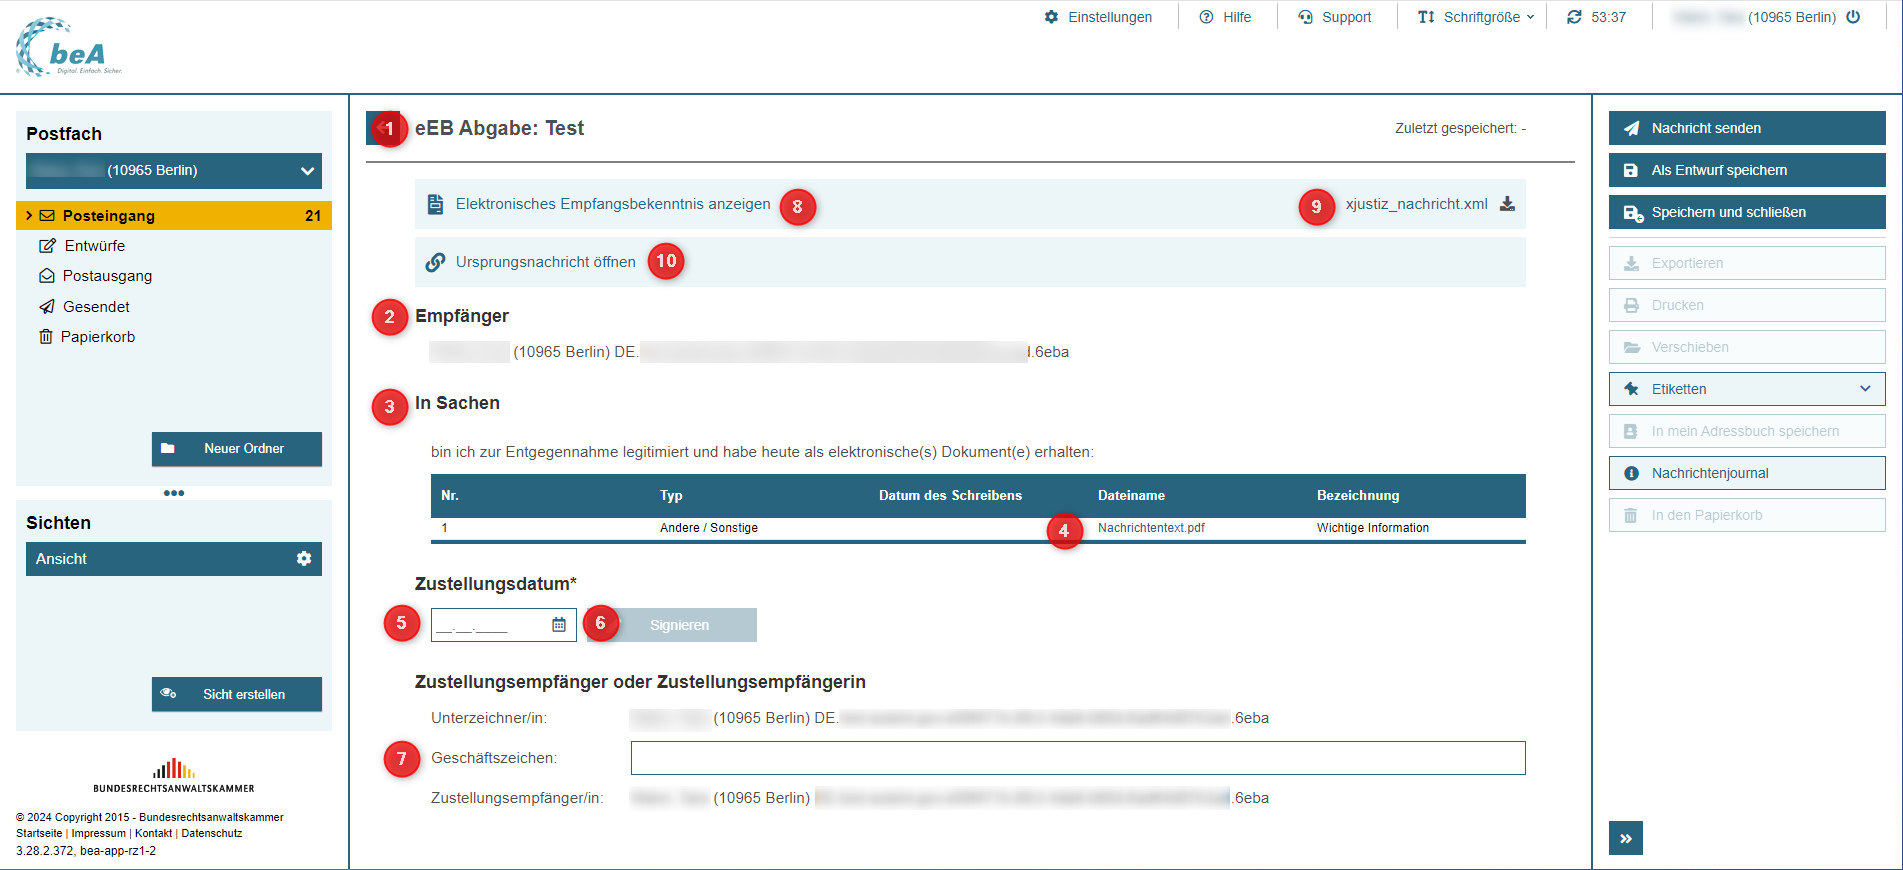Click the Nachrichtenjournal button
The image size is (1903, 870).
pyautogui.click(x=1746, y=473)
